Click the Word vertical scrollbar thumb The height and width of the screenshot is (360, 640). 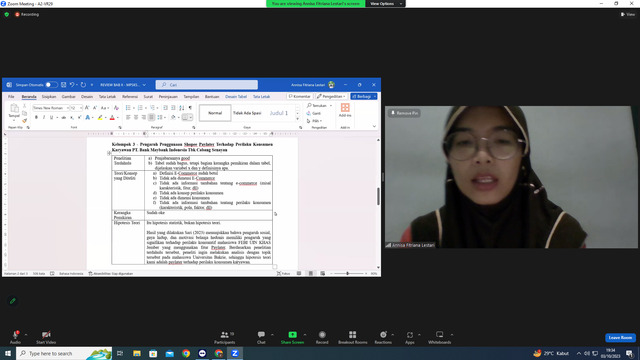tap(378, 196)
